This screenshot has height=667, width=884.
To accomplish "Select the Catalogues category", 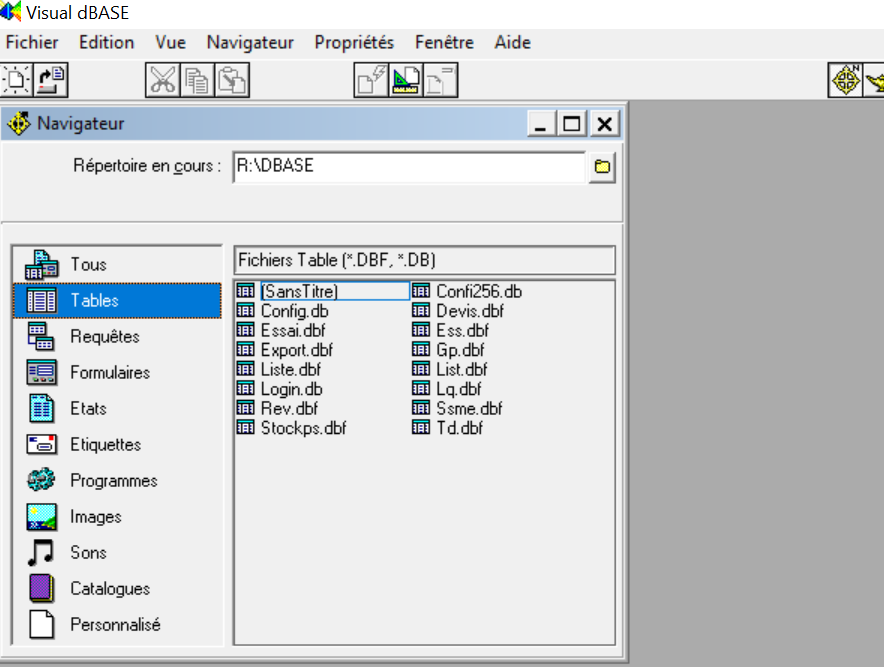I will click(109, 589).
